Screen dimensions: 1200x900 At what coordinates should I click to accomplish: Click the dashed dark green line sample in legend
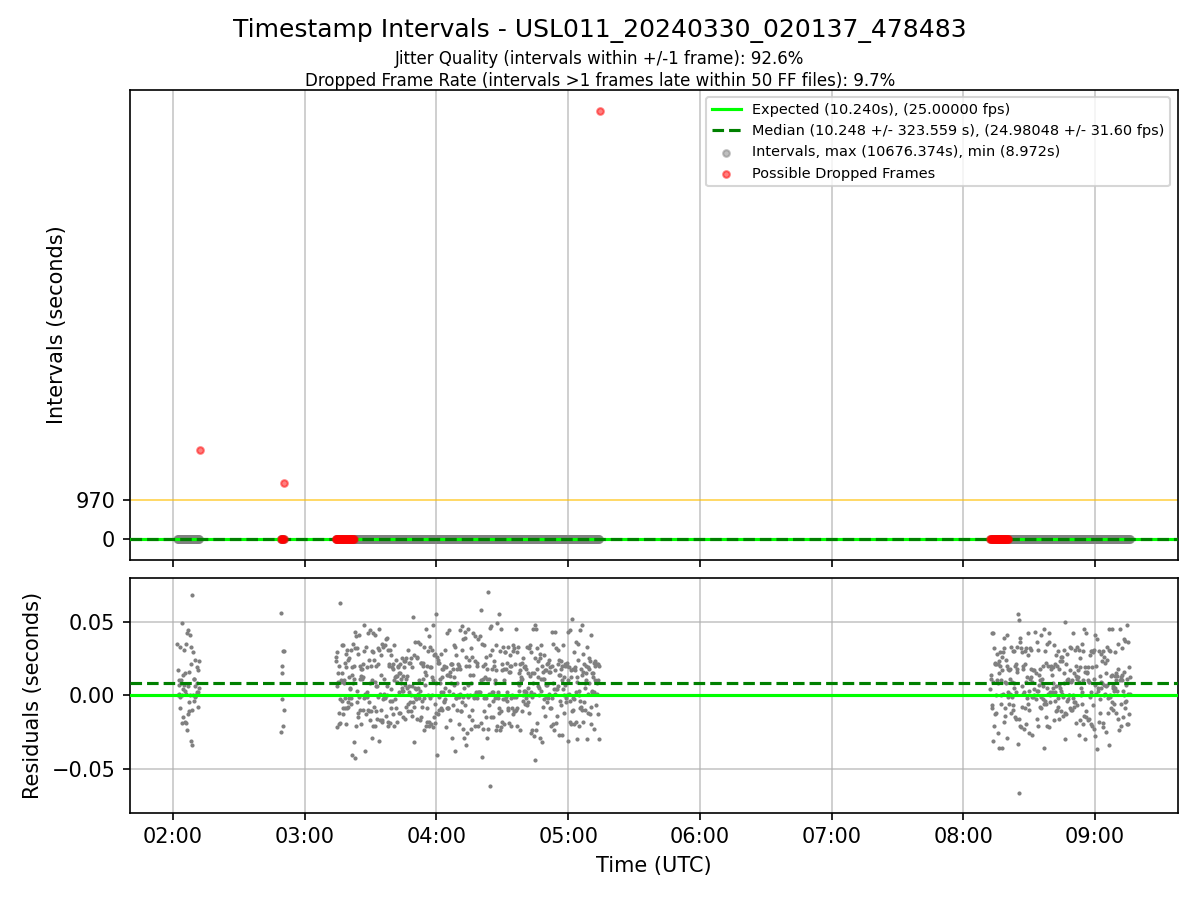(726, 130)
